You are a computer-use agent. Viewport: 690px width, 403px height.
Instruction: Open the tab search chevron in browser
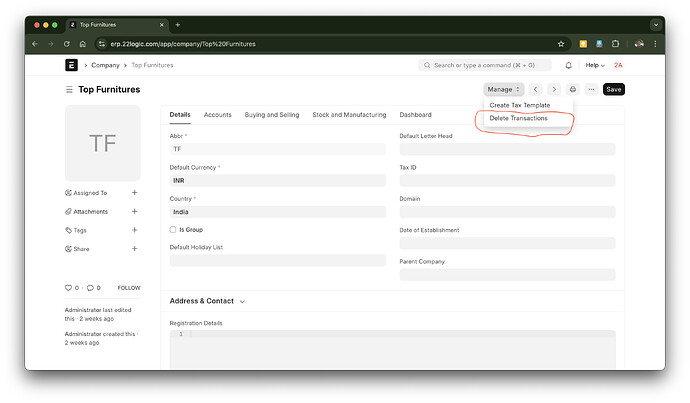pos(656,25)
